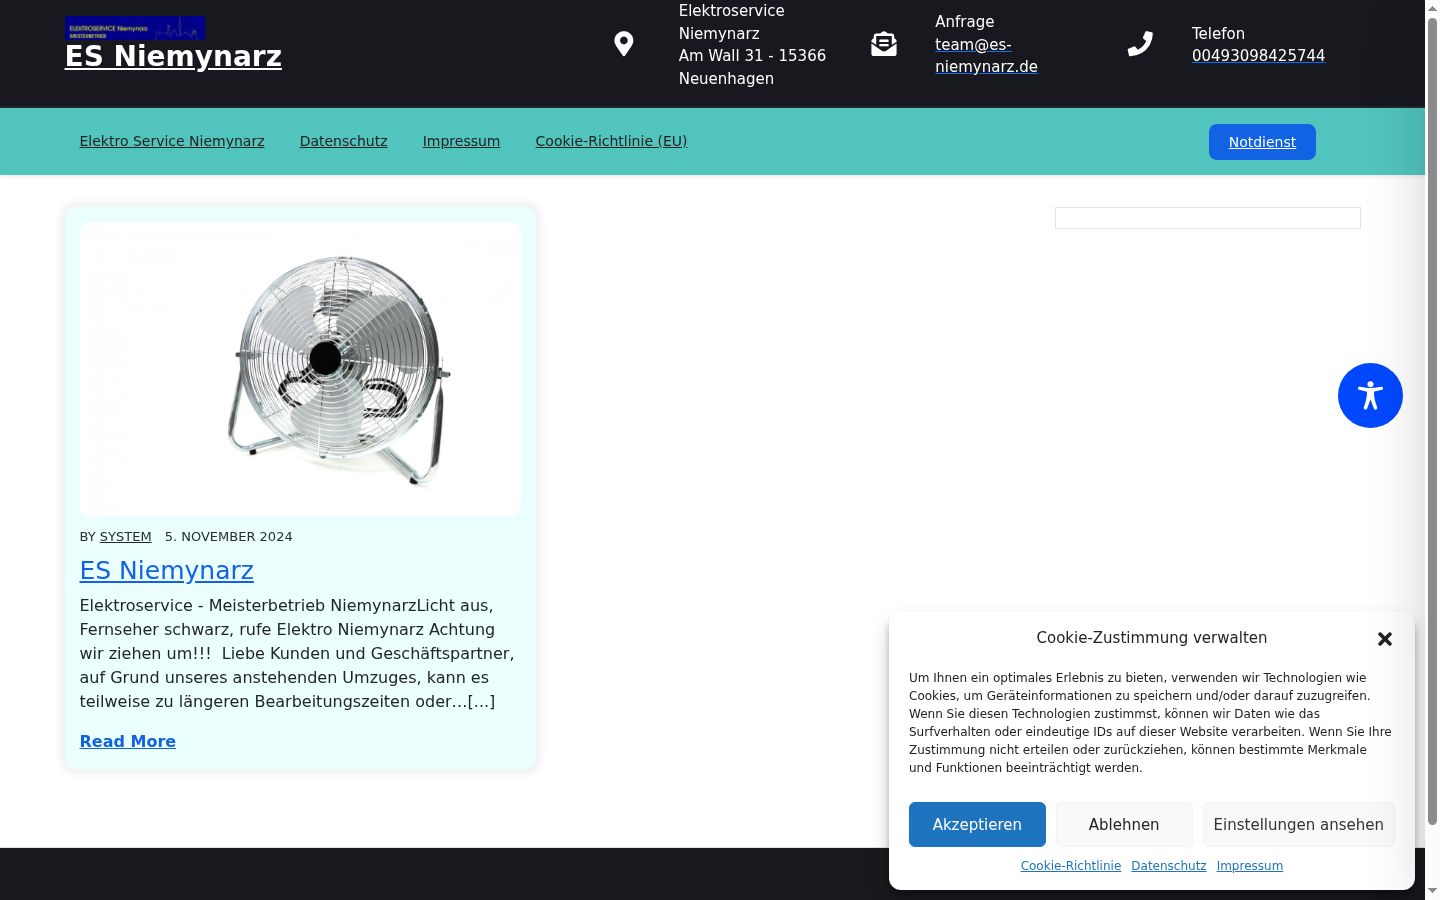Click Einstellungen ansehen button
This screenshot has width=1440, height=900.
pos(1299,825)
